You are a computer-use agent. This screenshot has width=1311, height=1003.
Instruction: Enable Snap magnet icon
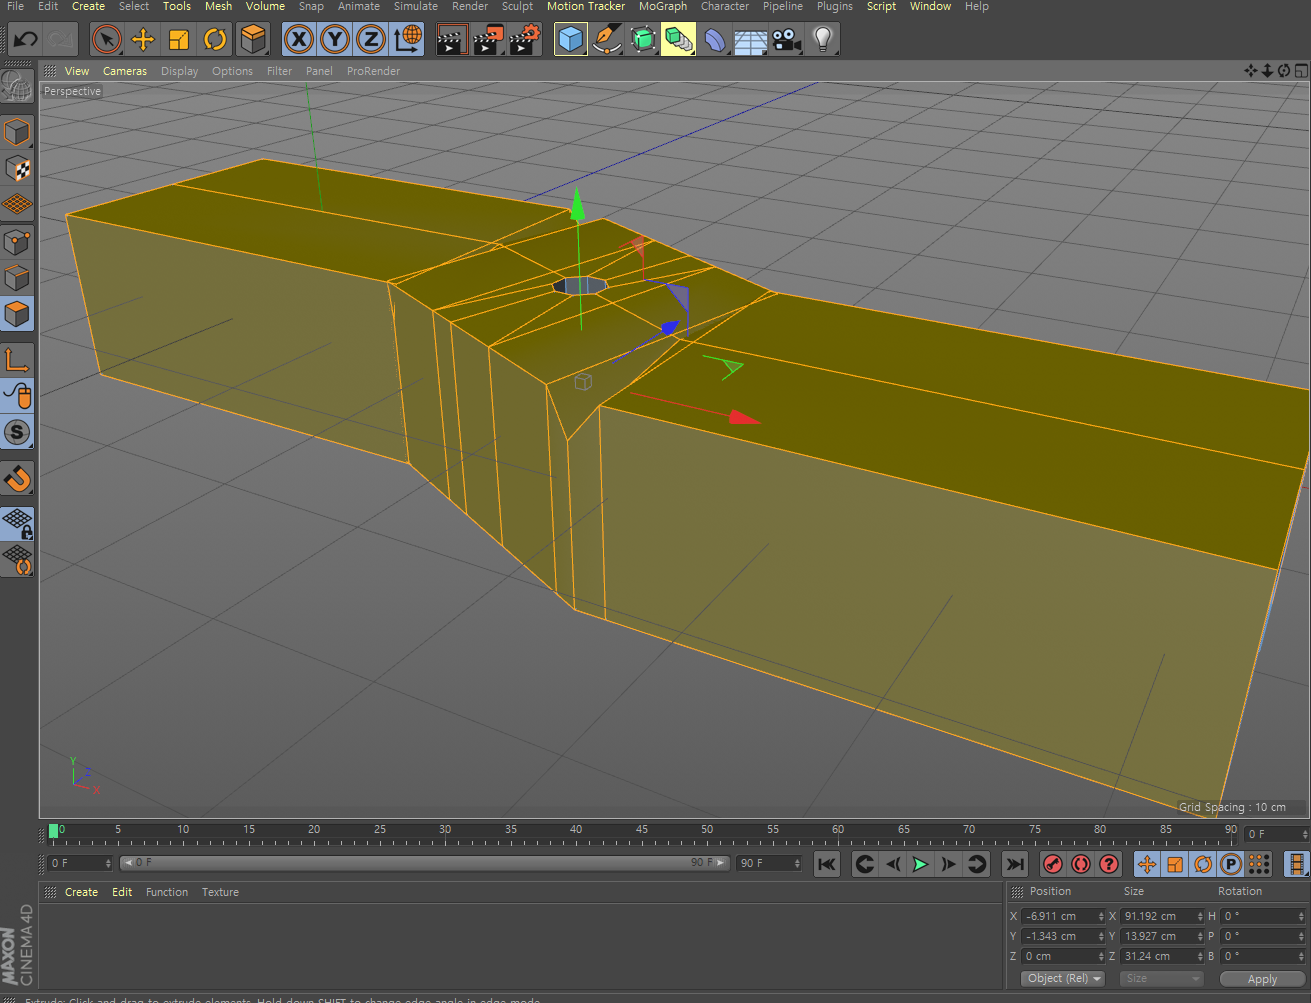tap(18, 479)
